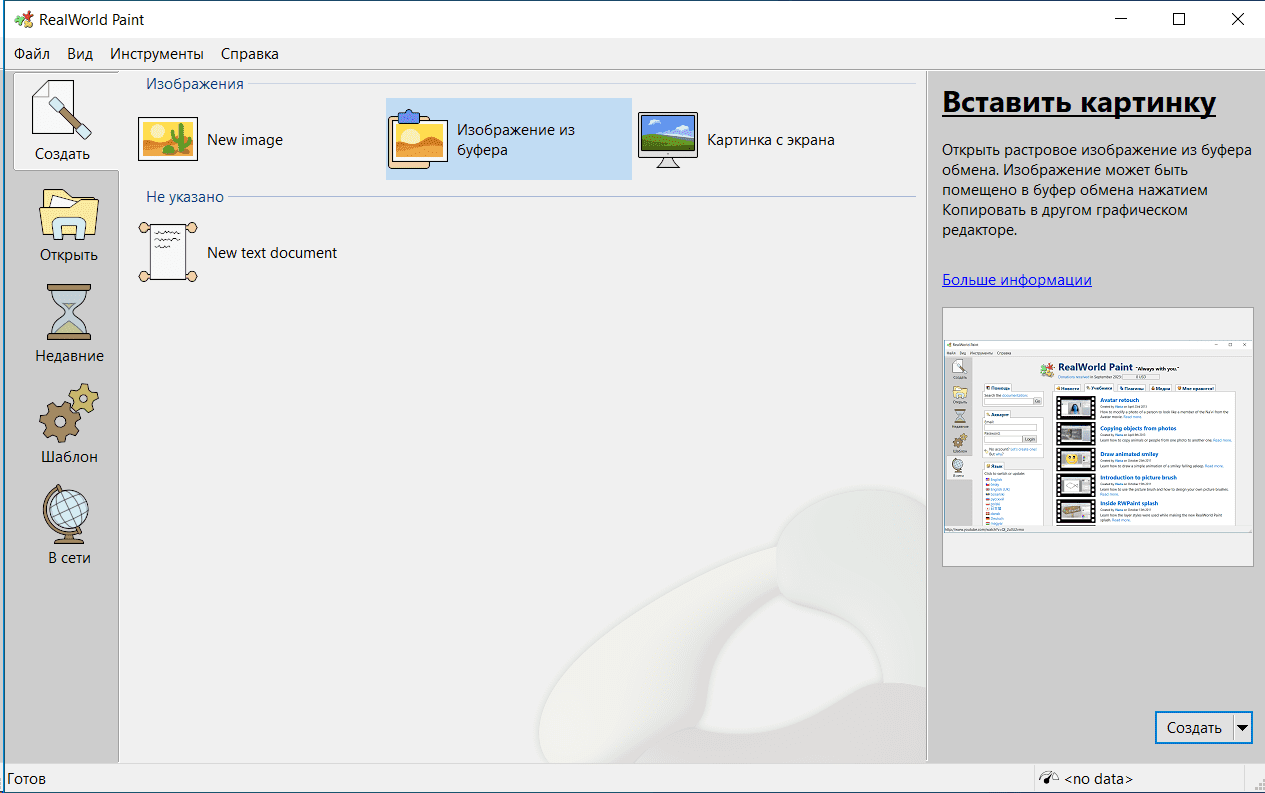
Task: Click the New image label
Action: point(245,140)
